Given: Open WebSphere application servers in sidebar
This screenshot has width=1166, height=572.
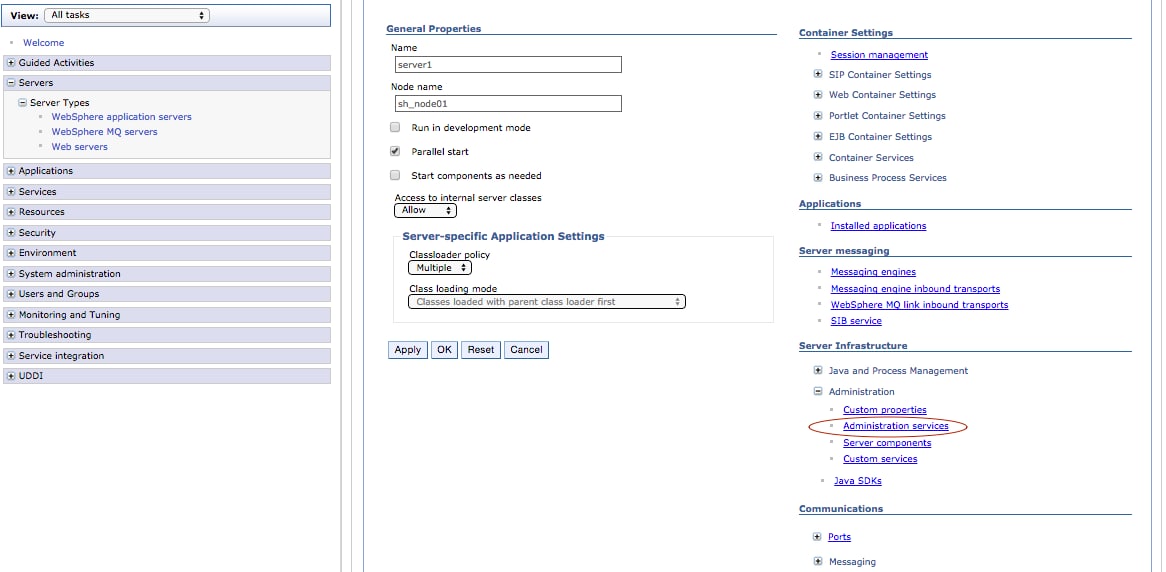Looking at the screenshot, I should pyautogui.click(x=121, y=117).
